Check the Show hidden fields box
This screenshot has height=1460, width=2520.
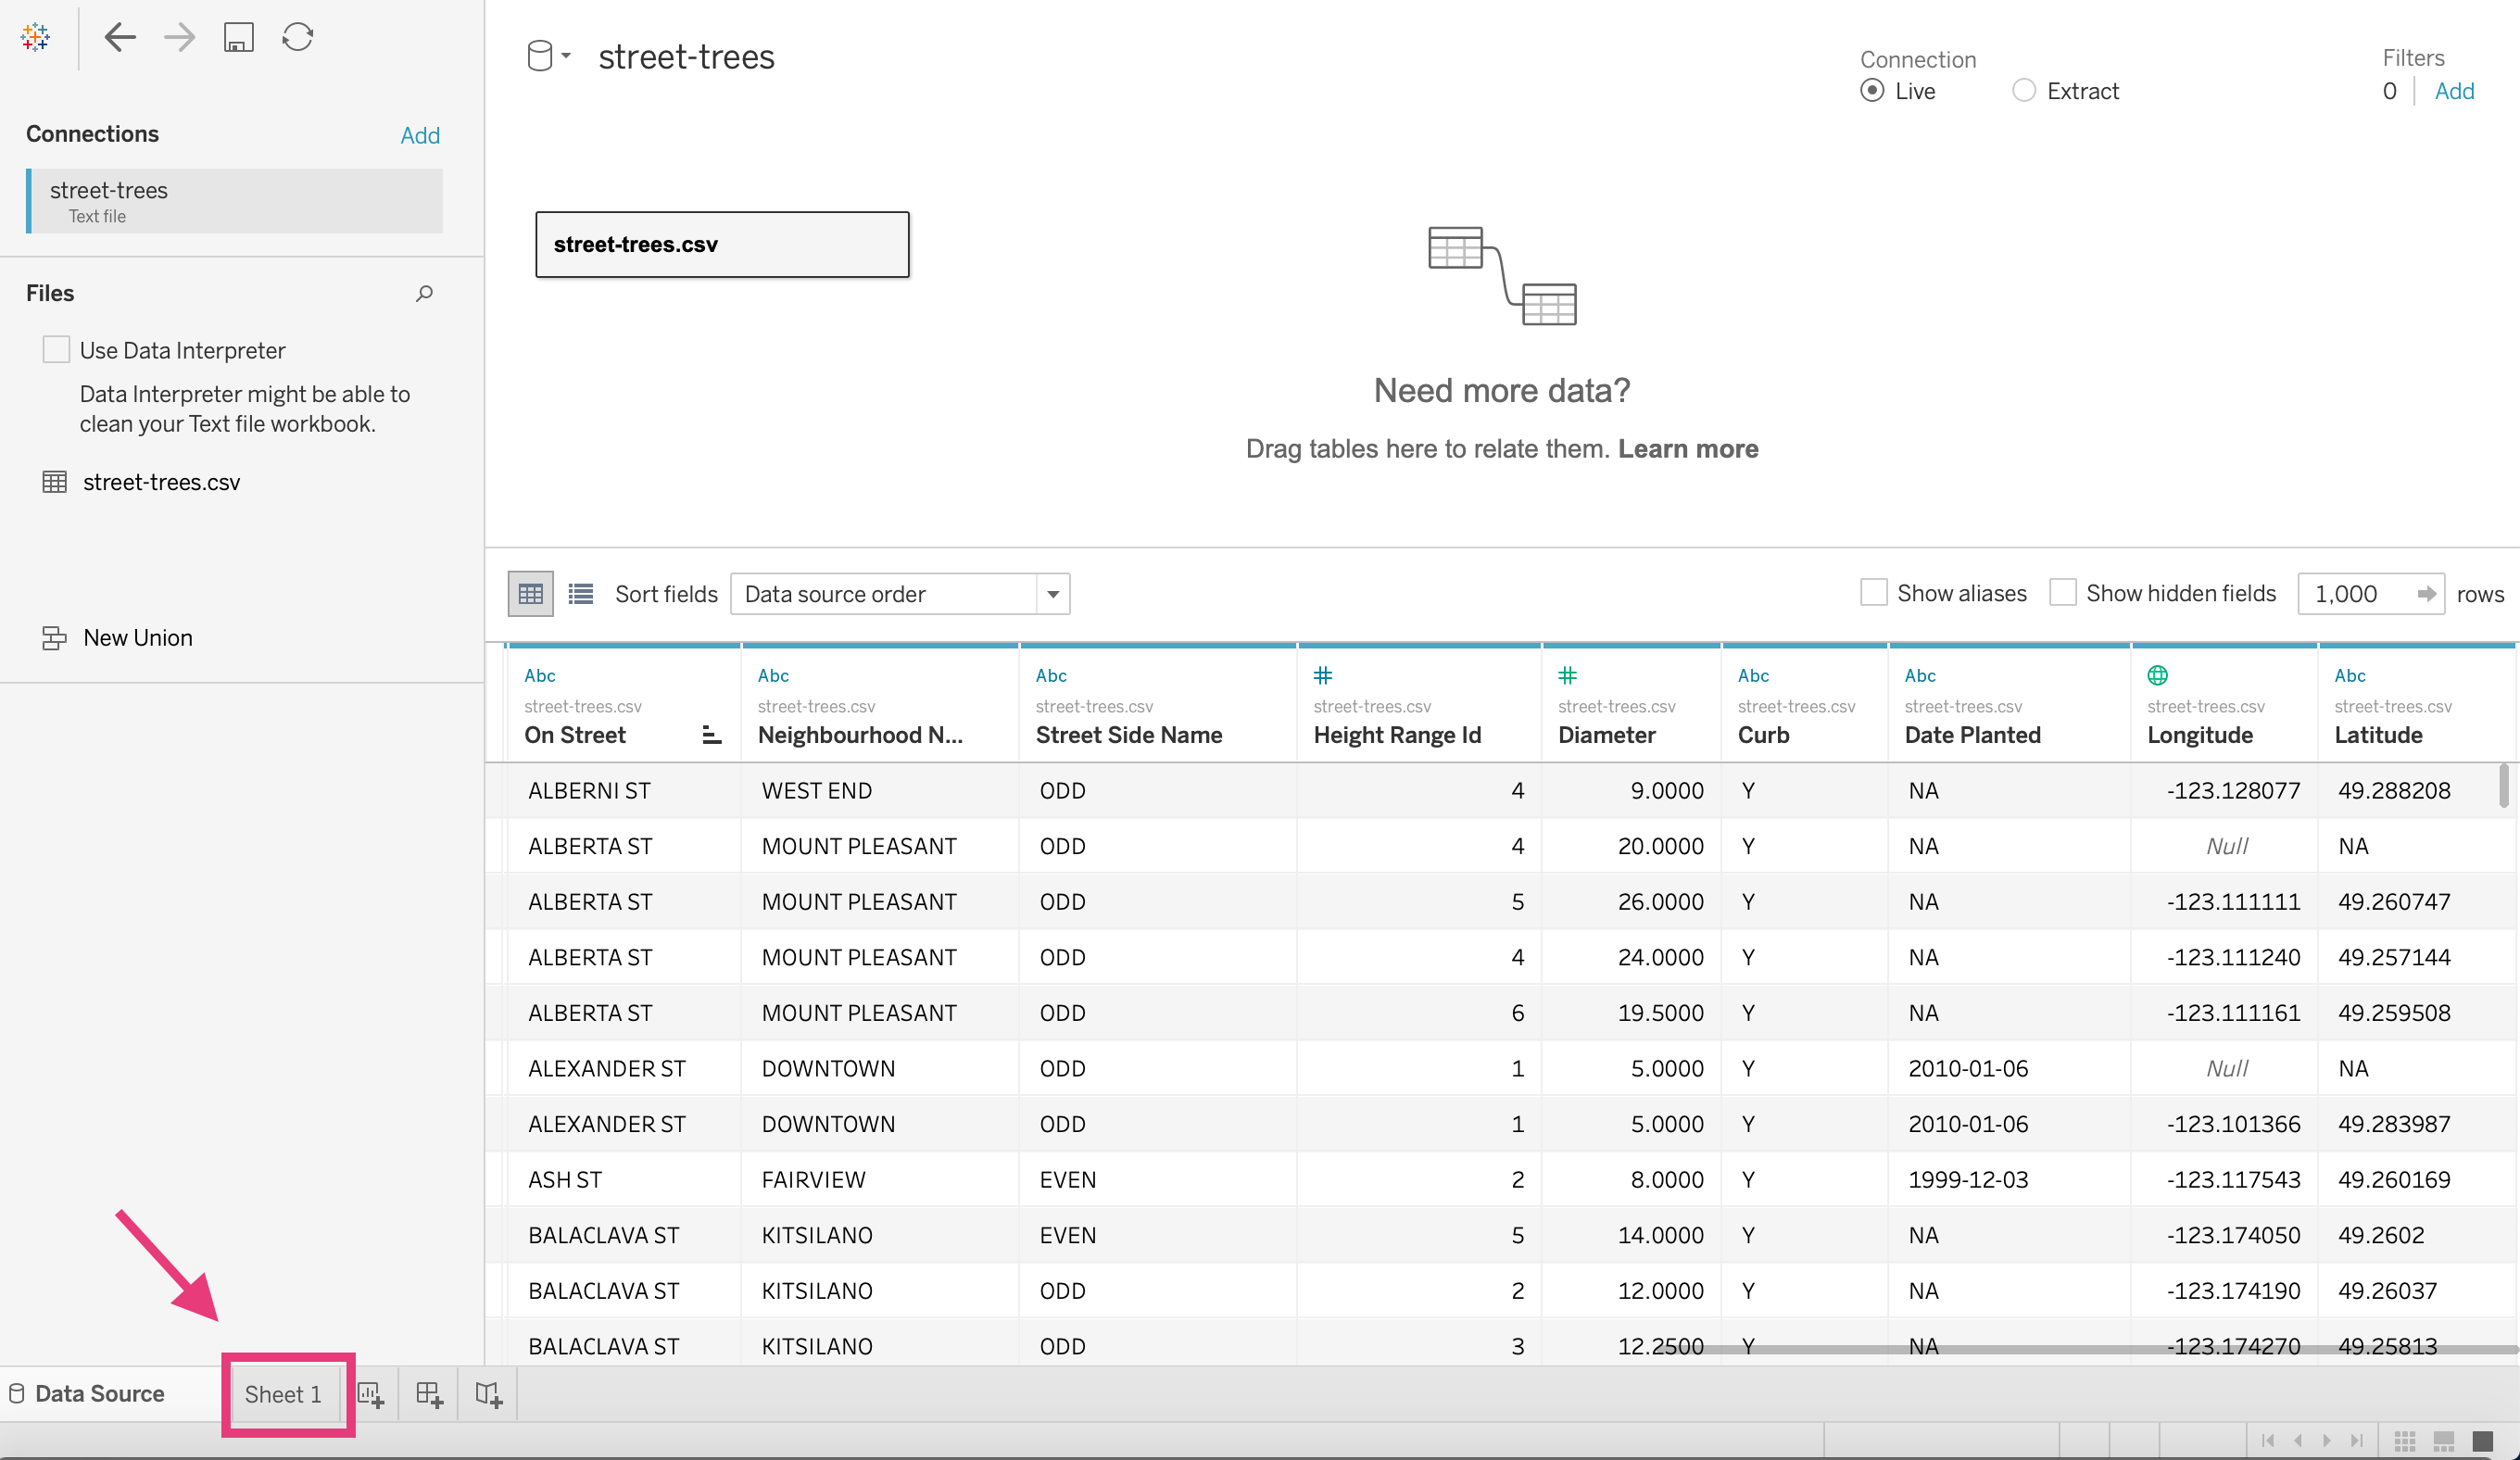pos(2063,593)
